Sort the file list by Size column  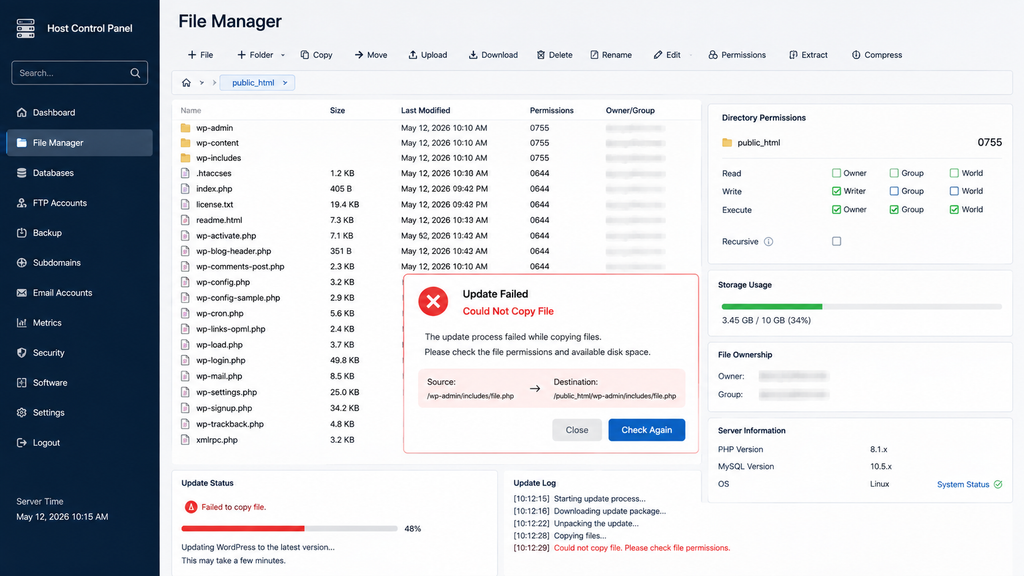[338, 110]
